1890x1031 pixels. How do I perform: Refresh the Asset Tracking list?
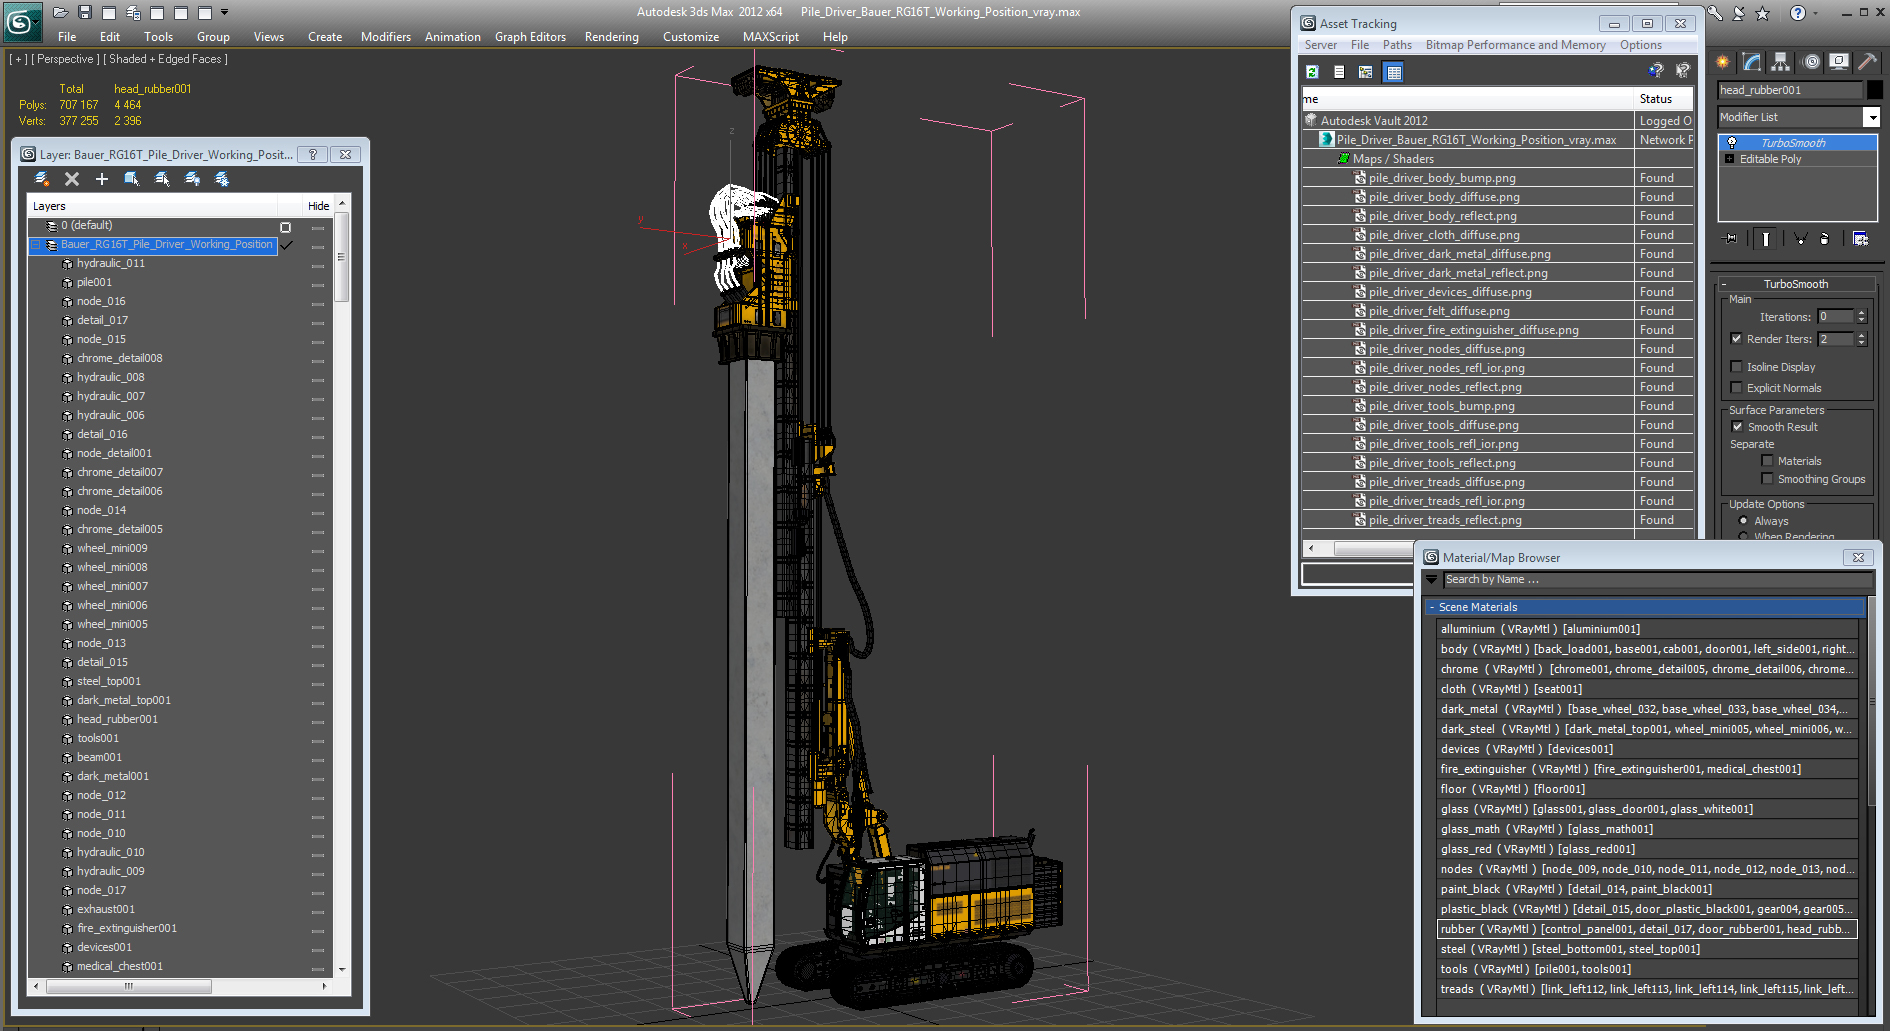pos(1312,72)
